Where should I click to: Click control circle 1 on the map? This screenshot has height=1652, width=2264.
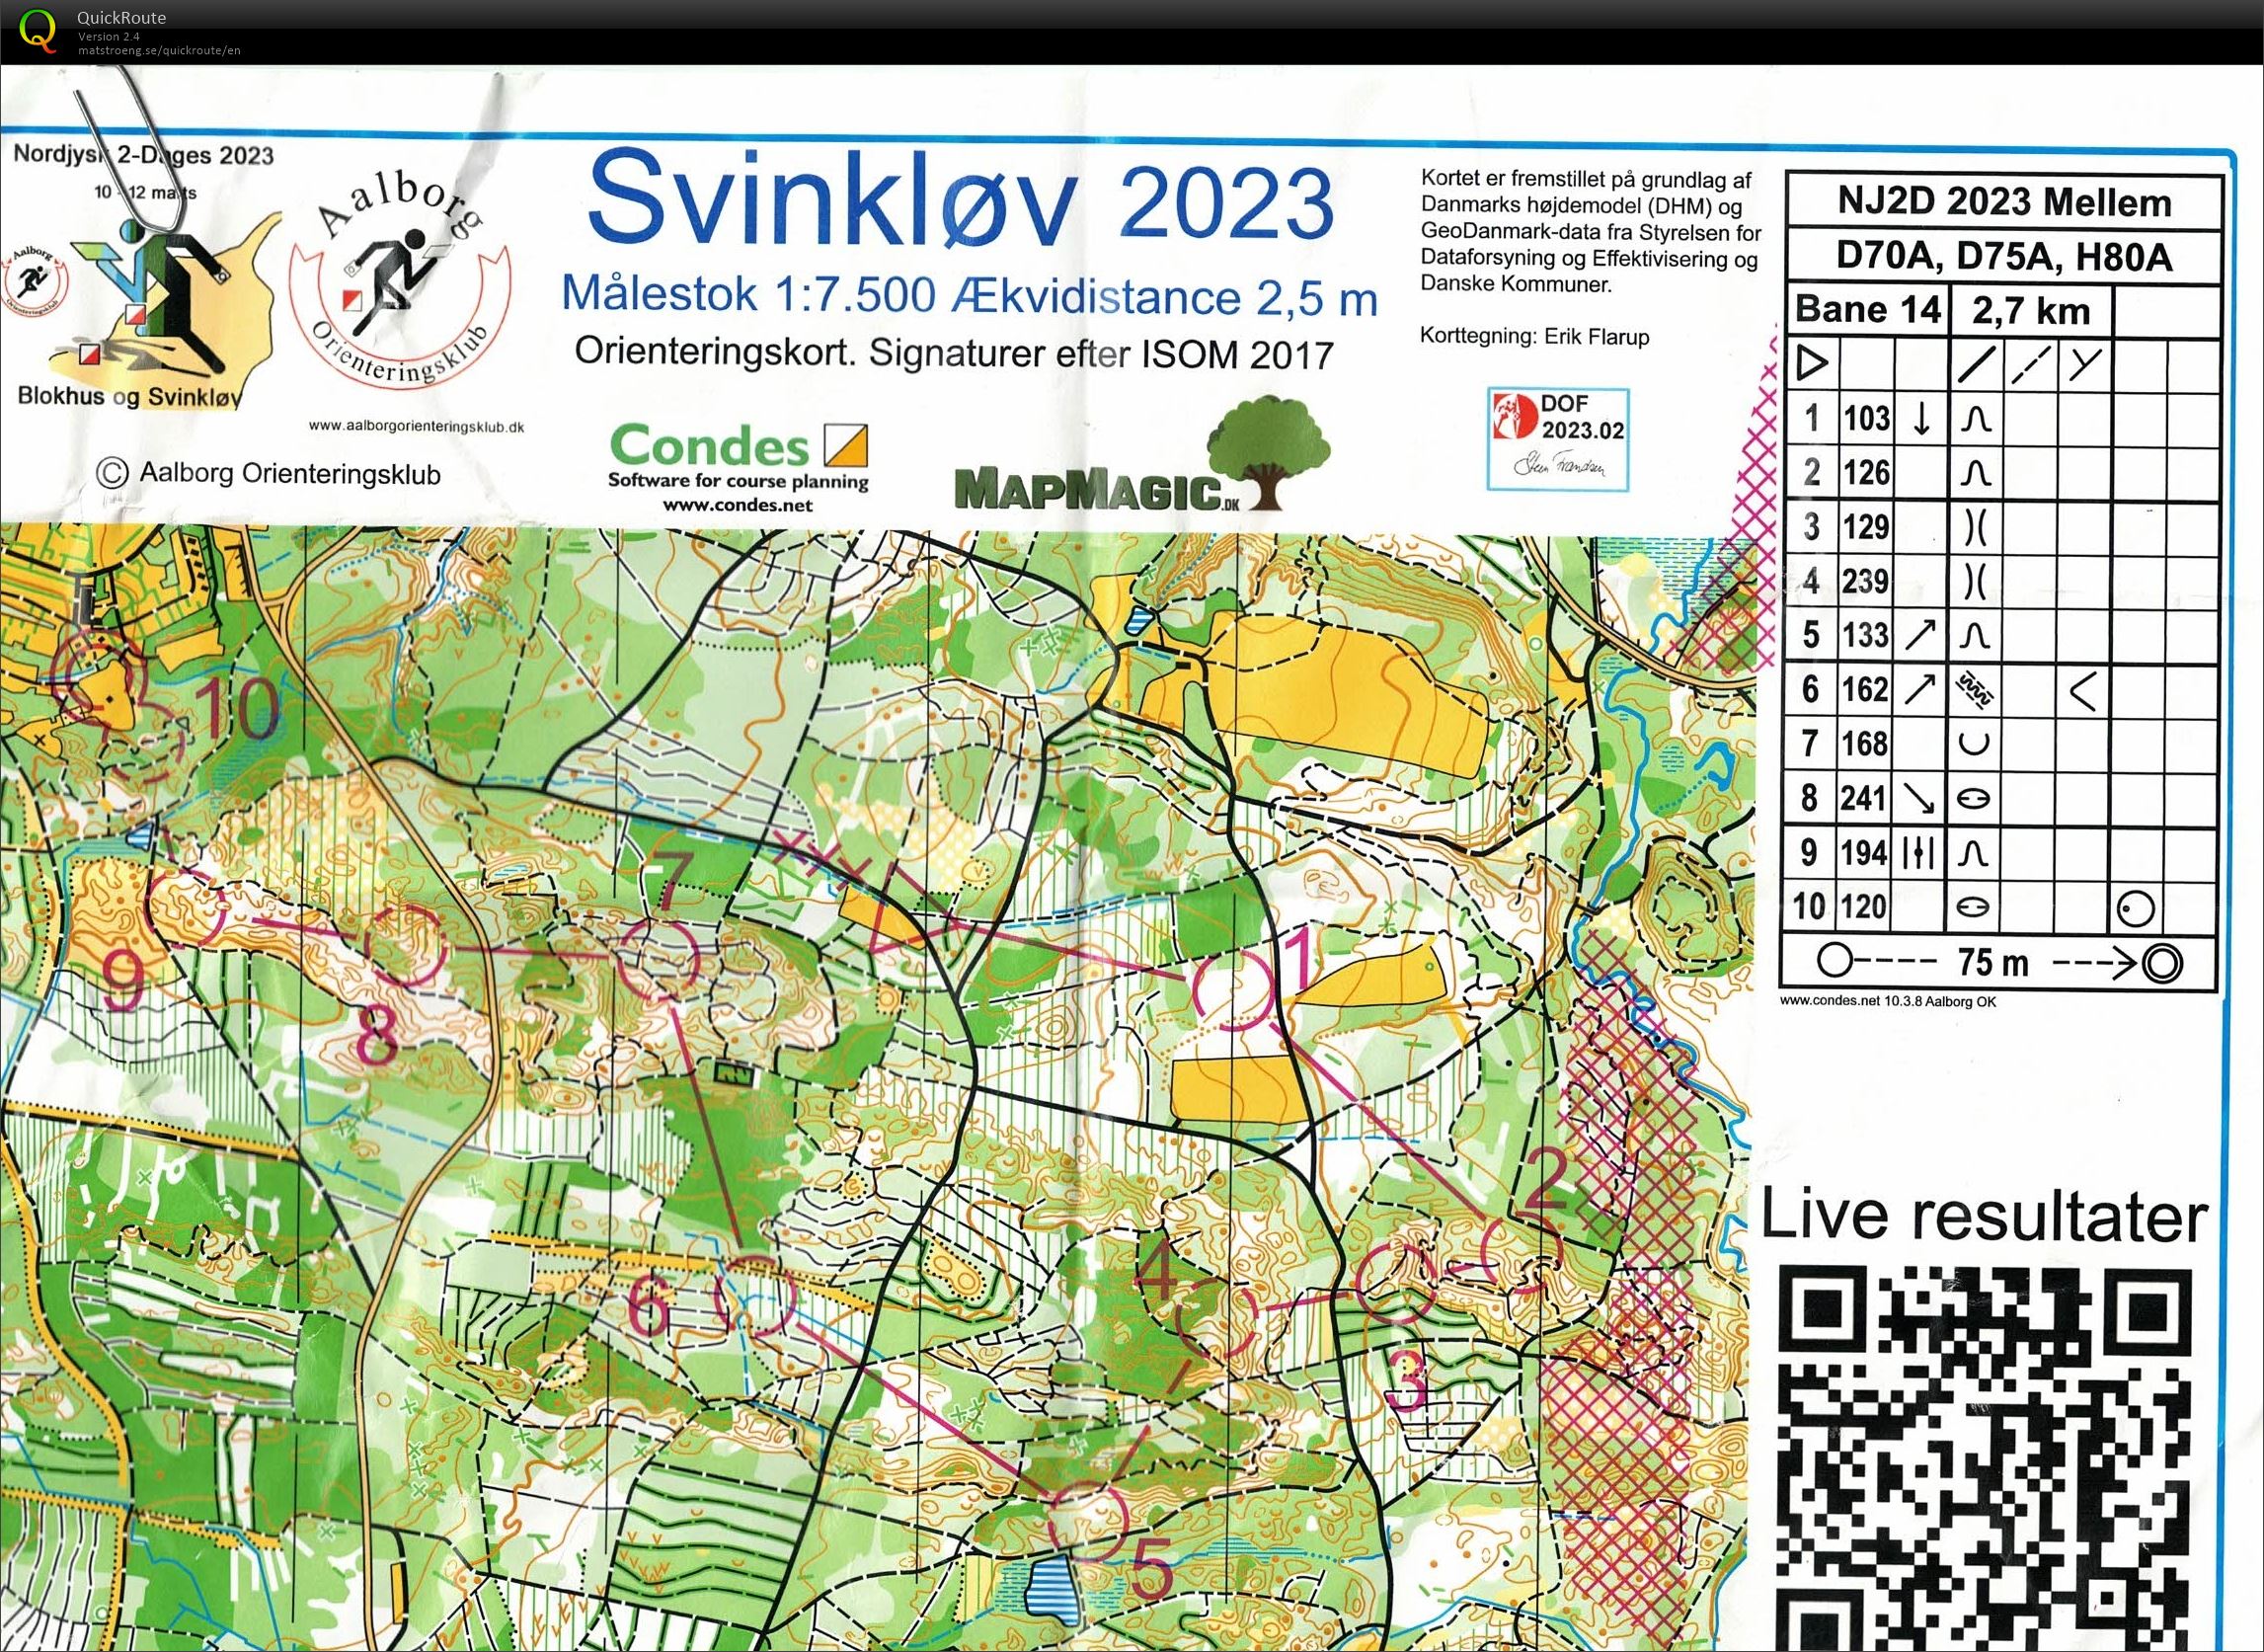point(1236,989)
